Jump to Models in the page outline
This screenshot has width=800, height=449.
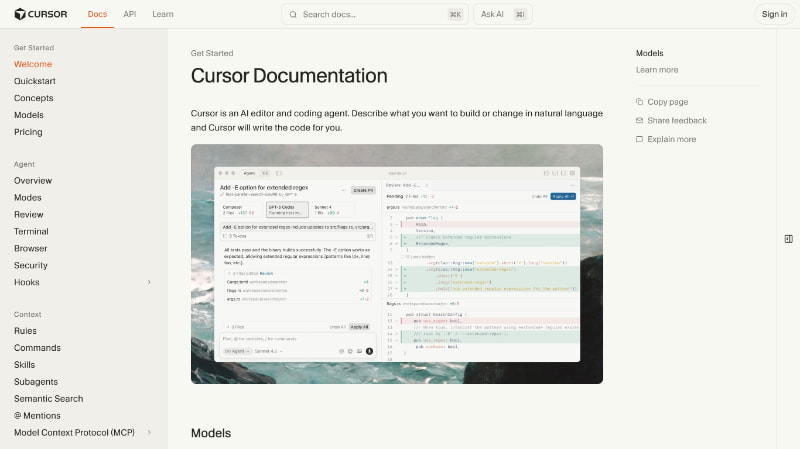tap(649, 53)
